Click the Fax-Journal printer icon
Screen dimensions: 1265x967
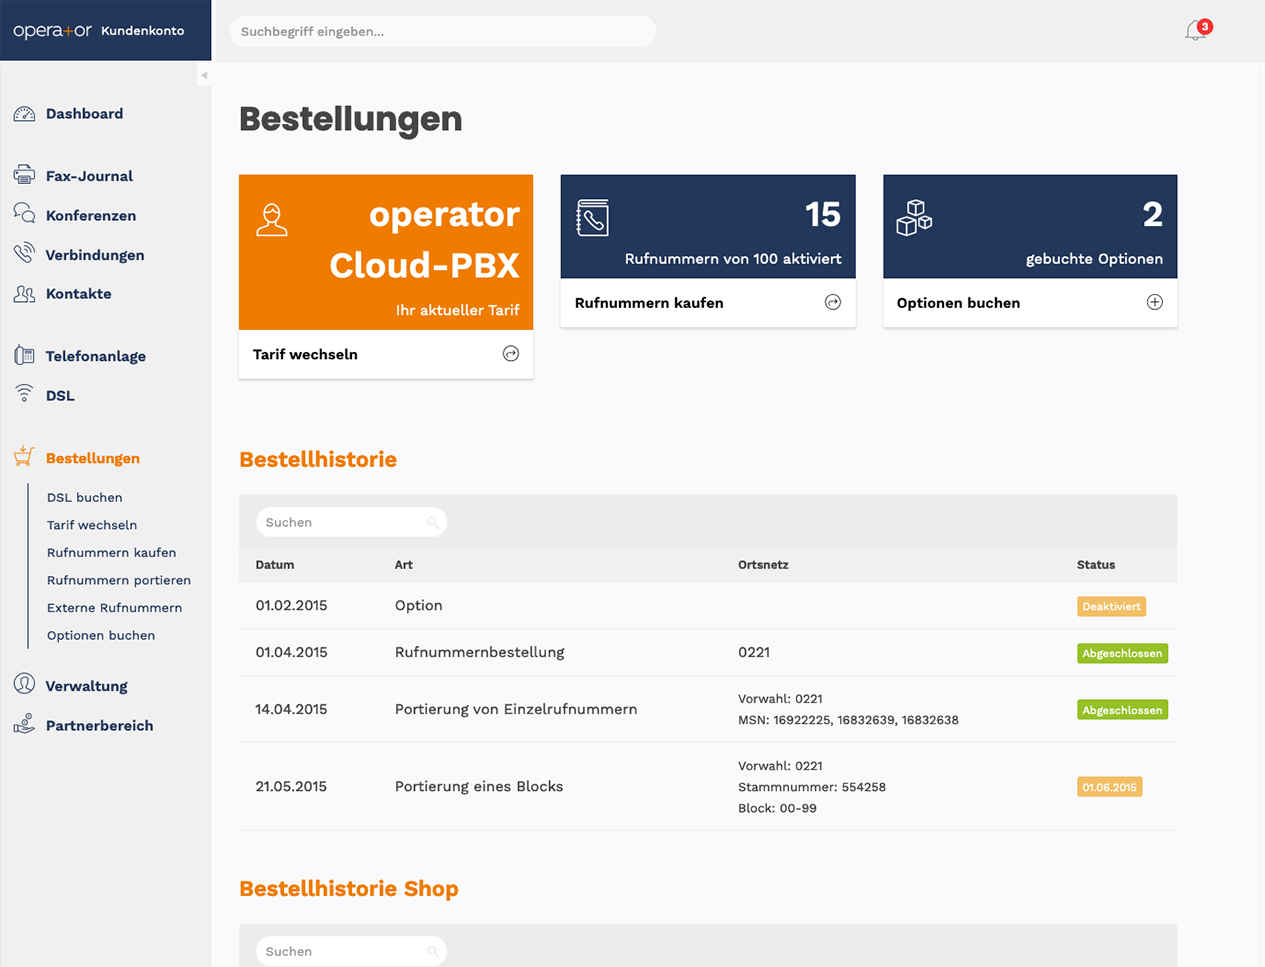(24, 175)
